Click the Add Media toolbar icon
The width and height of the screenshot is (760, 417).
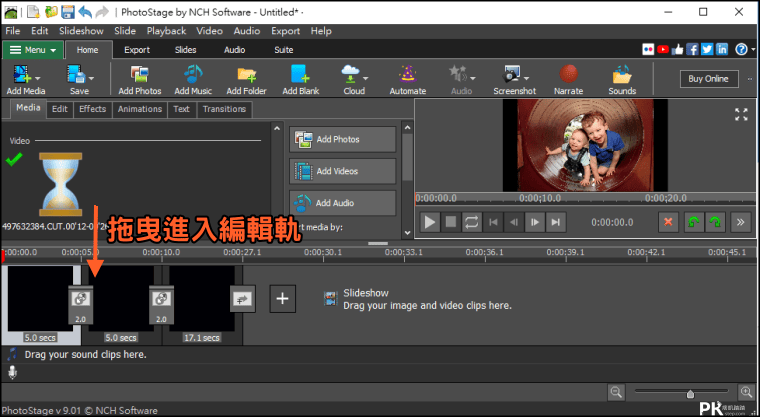click(22, 74)
